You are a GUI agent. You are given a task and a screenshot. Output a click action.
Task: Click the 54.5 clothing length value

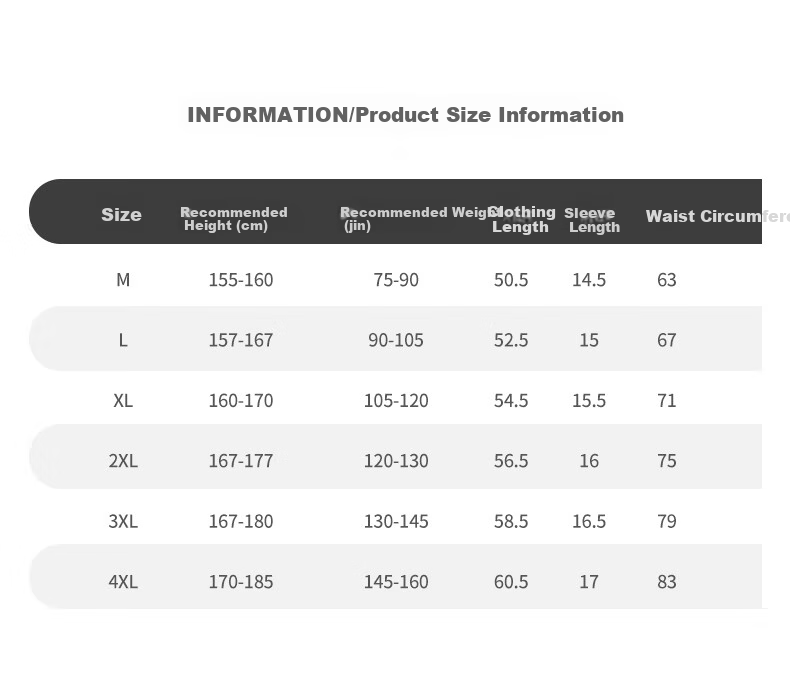[511, 400]
